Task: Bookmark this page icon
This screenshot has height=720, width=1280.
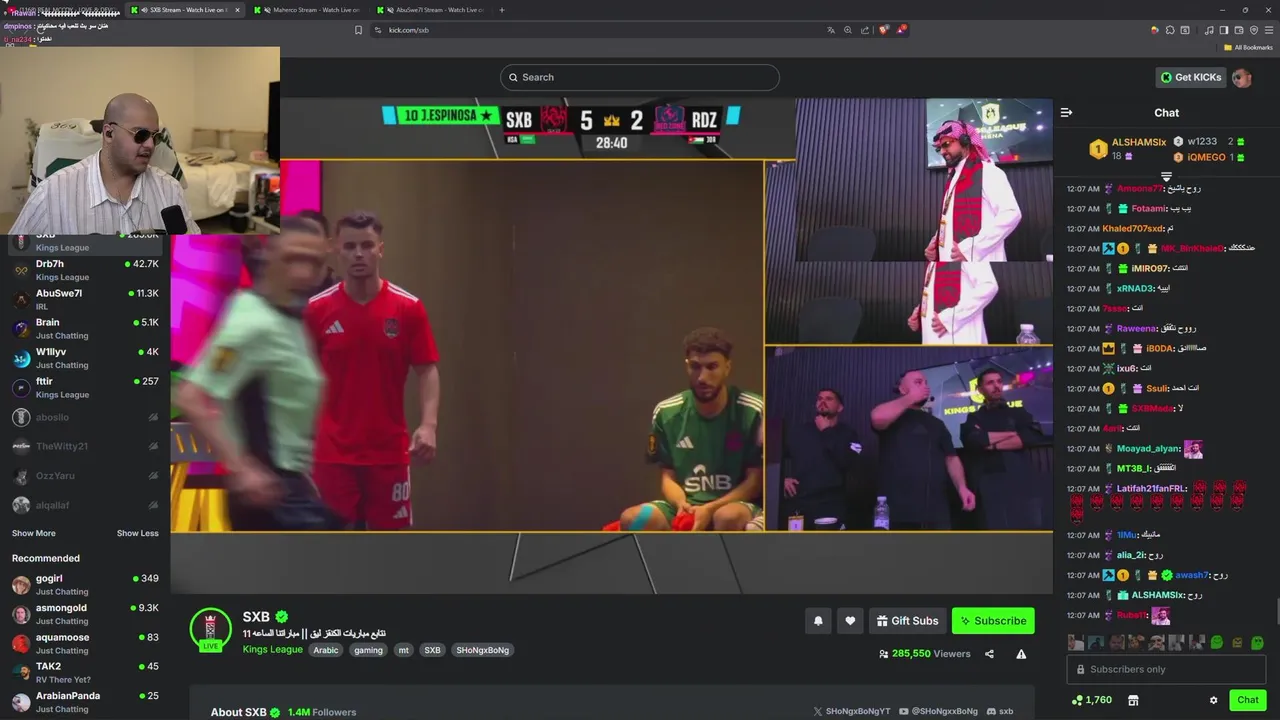Action: [359, 30]
